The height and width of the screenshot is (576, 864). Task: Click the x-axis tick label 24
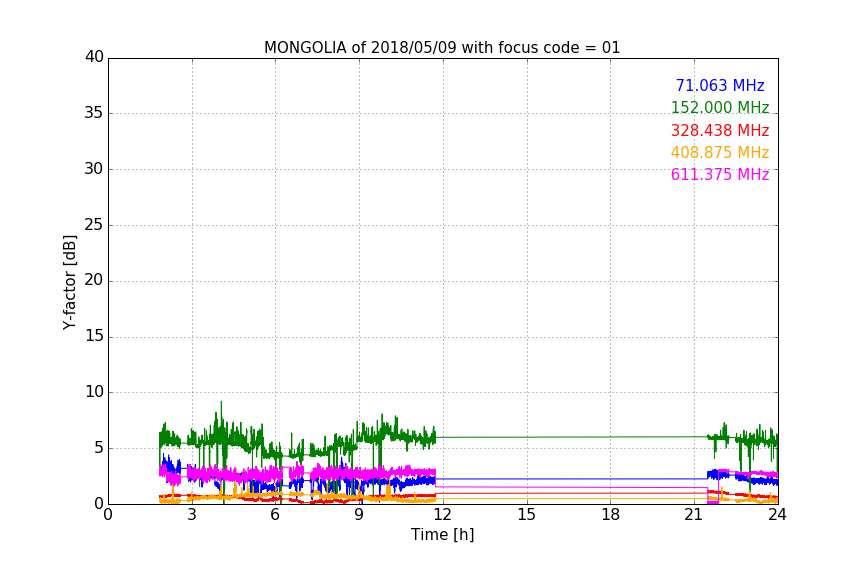coord(777,514)
